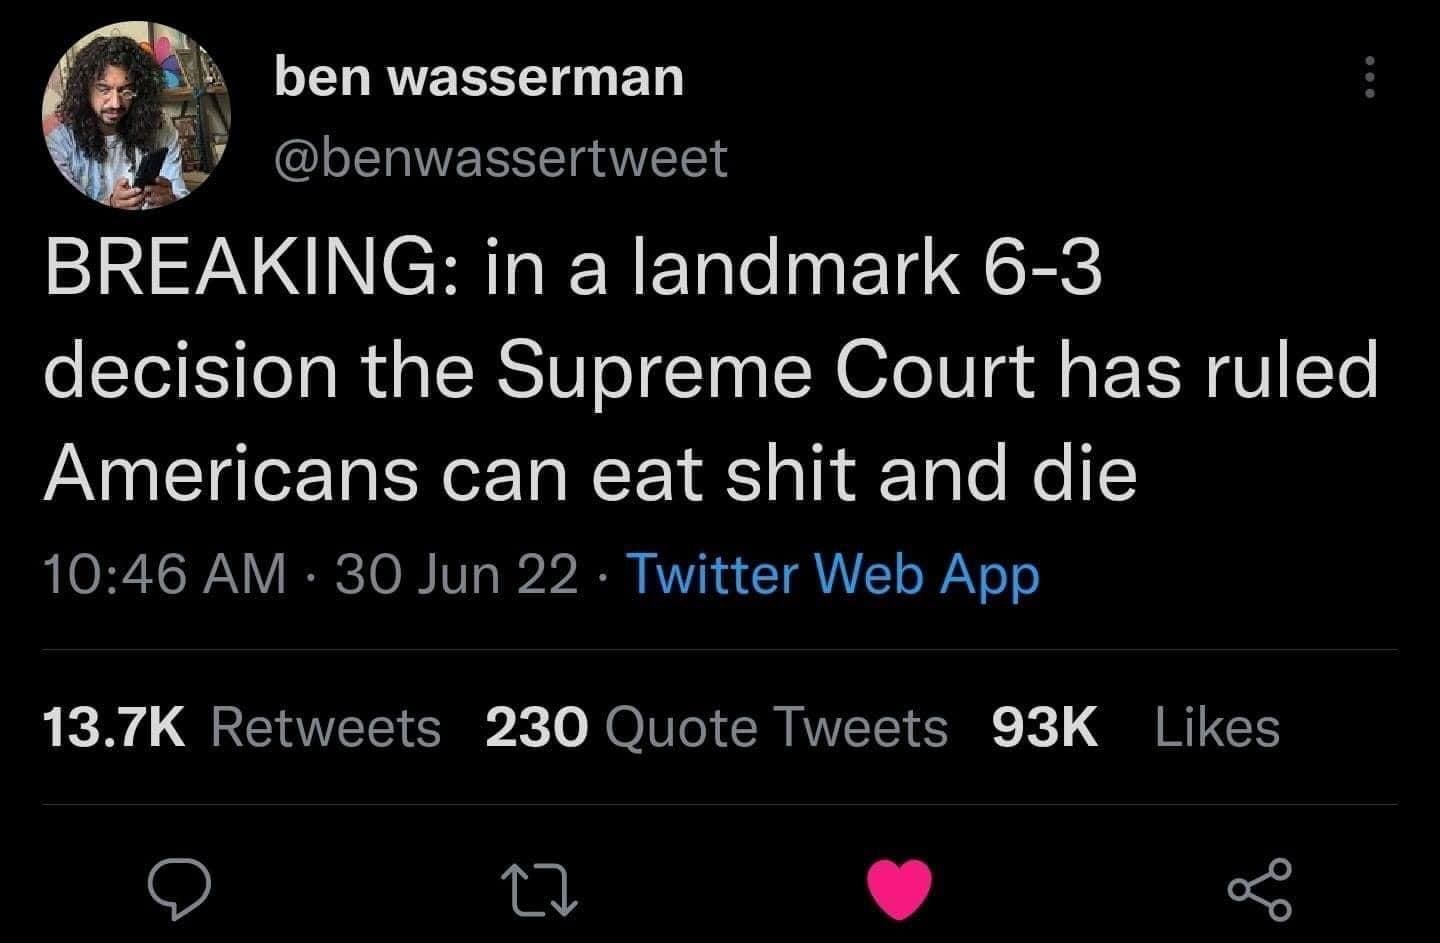View the 93K likes count

(x=1045, y=727)
